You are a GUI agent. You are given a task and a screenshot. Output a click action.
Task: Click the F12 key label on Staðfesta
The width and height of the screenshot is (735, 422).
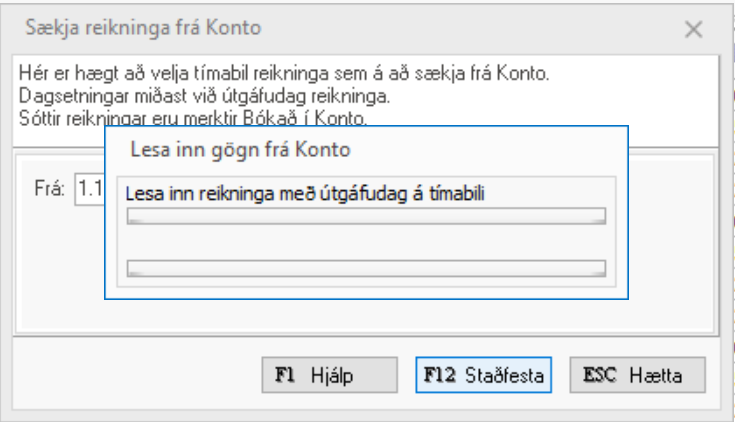[x=439, y=377]
